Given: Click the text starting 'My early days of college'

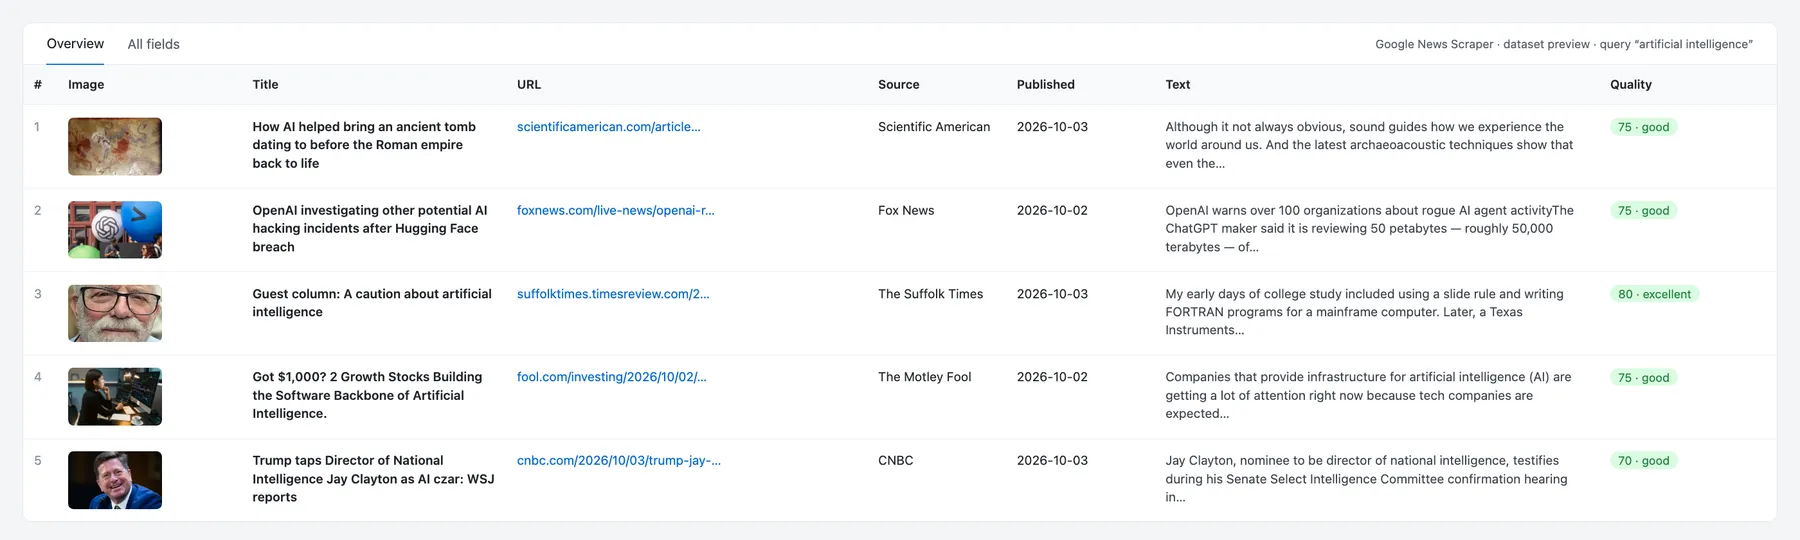Looking at the screenshot, I should [x=1364, y=312].
